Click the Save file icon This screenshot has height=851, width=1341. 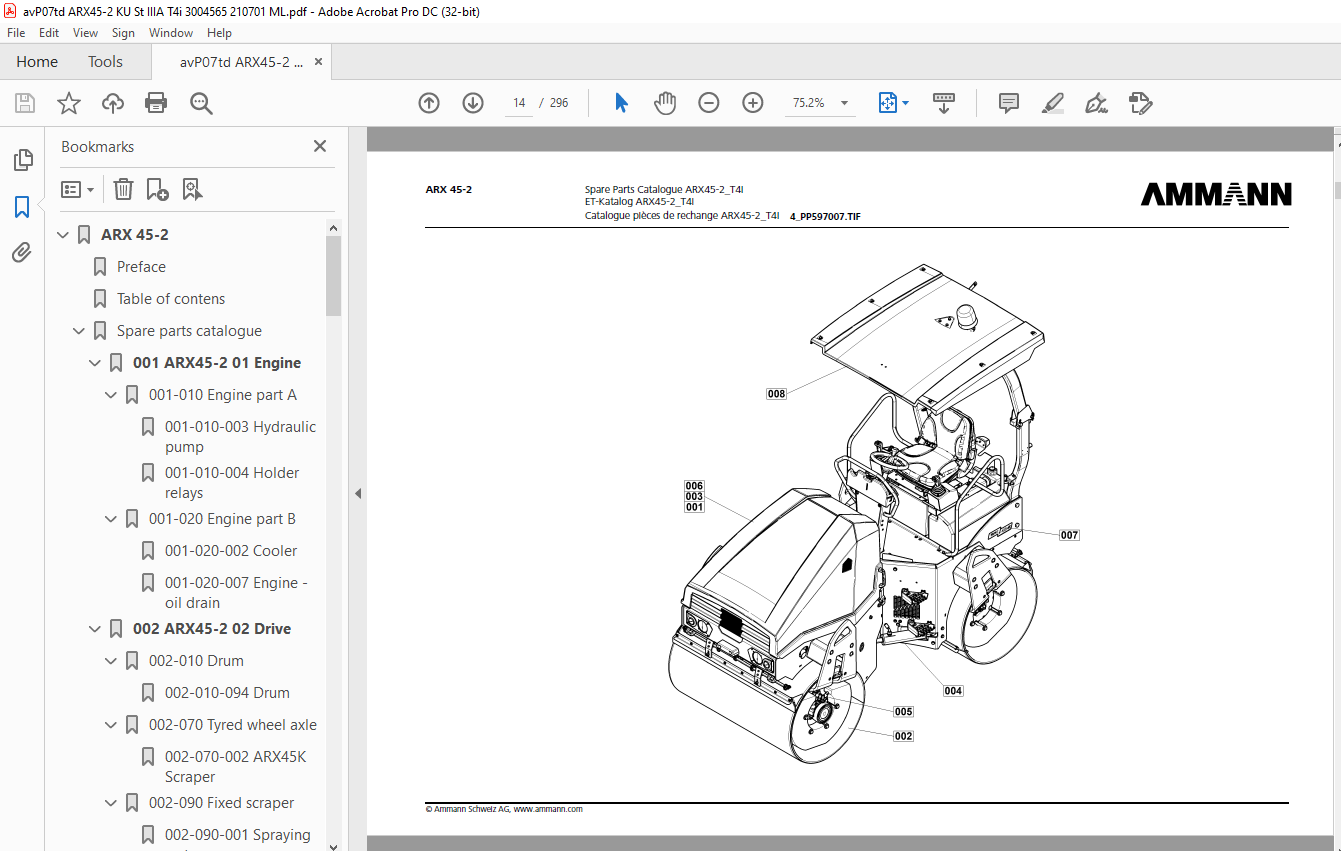(x=25, y=103)
